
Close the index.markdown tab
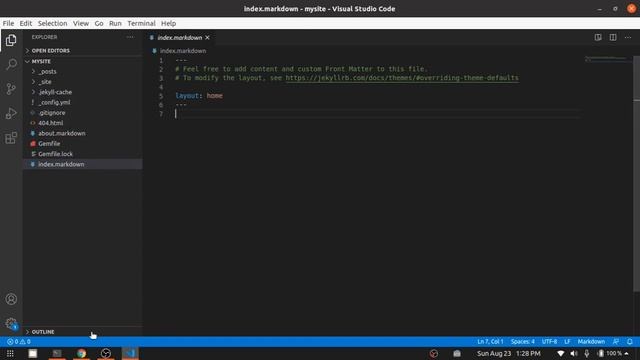click(x=207, y=38)
